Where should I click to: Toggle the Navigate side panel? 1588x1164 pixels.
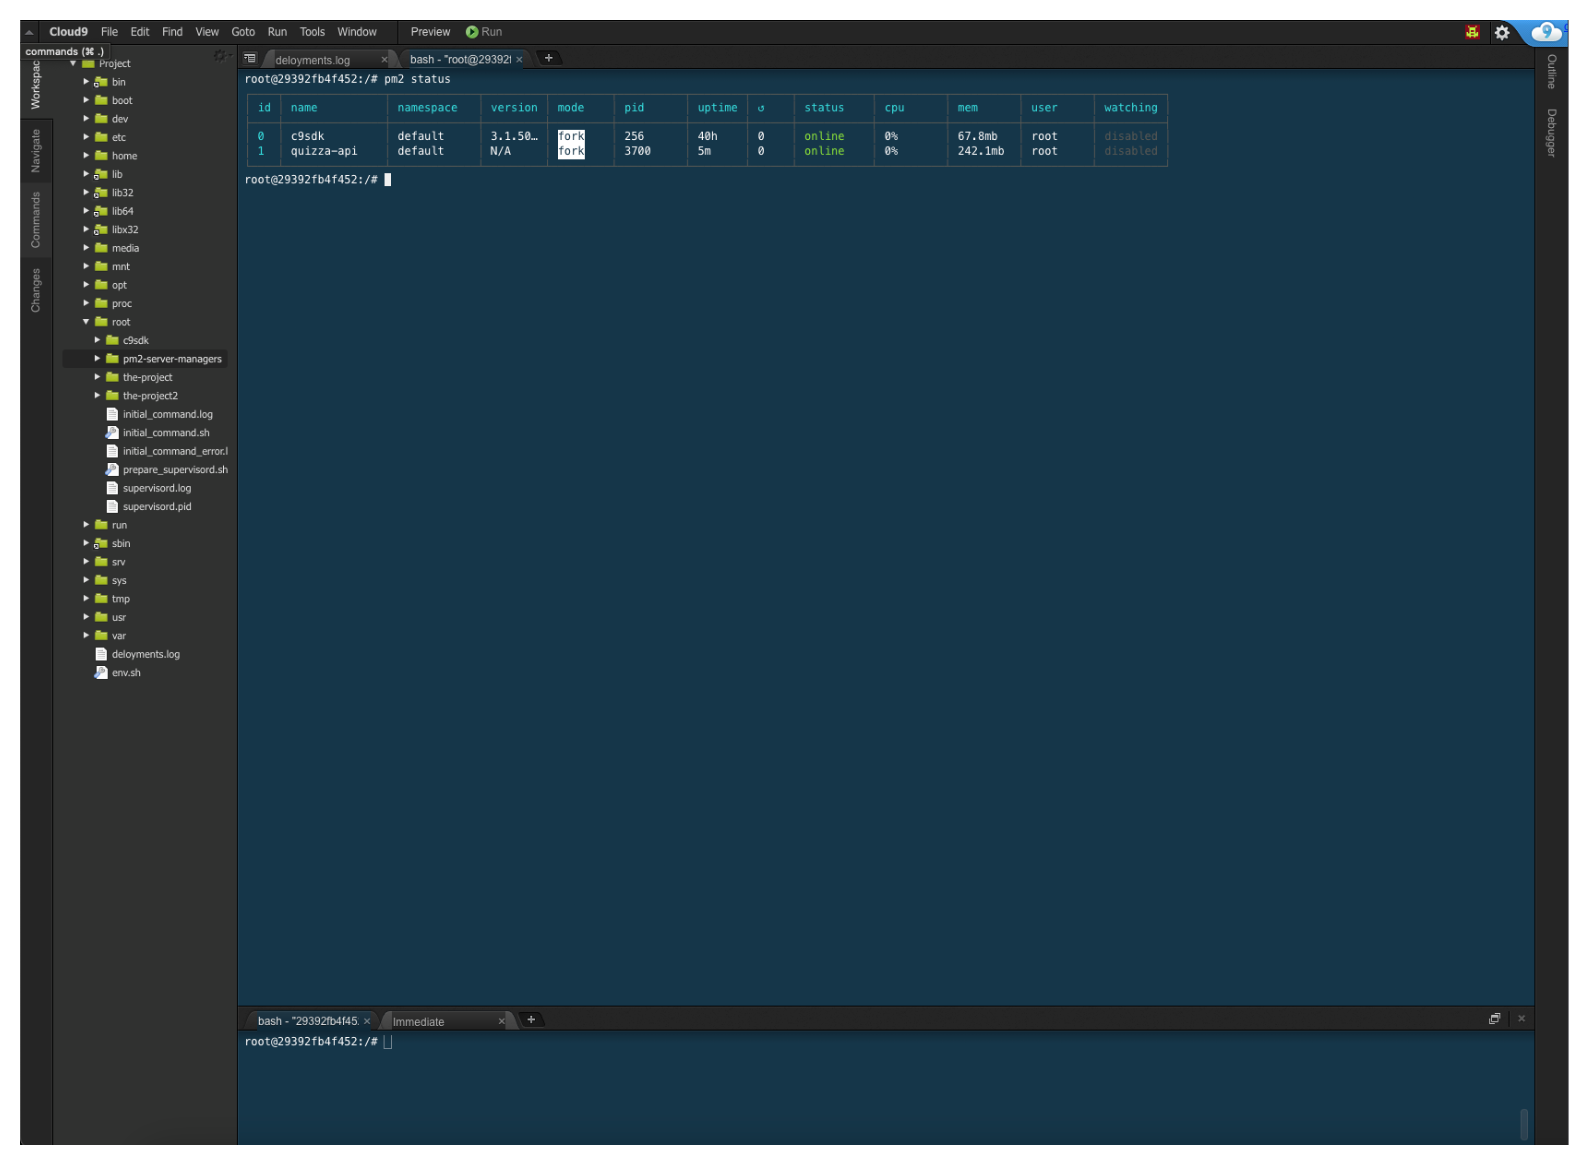[36, 151]
